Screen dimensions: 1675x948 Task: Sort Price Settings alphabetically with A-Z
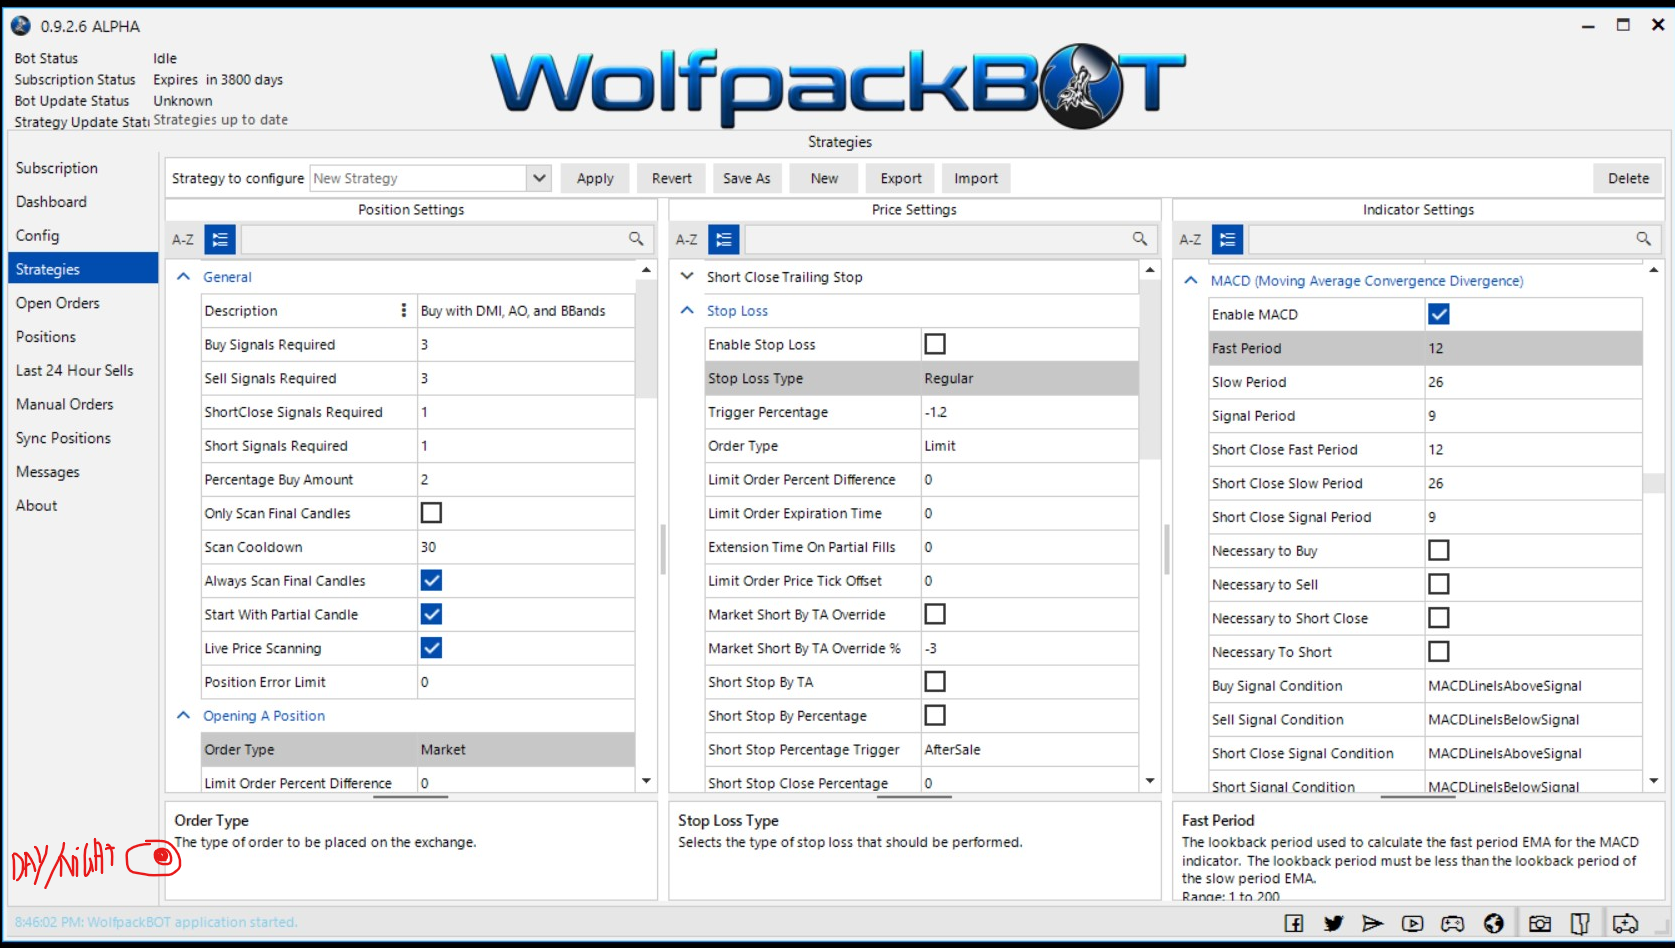687,239
